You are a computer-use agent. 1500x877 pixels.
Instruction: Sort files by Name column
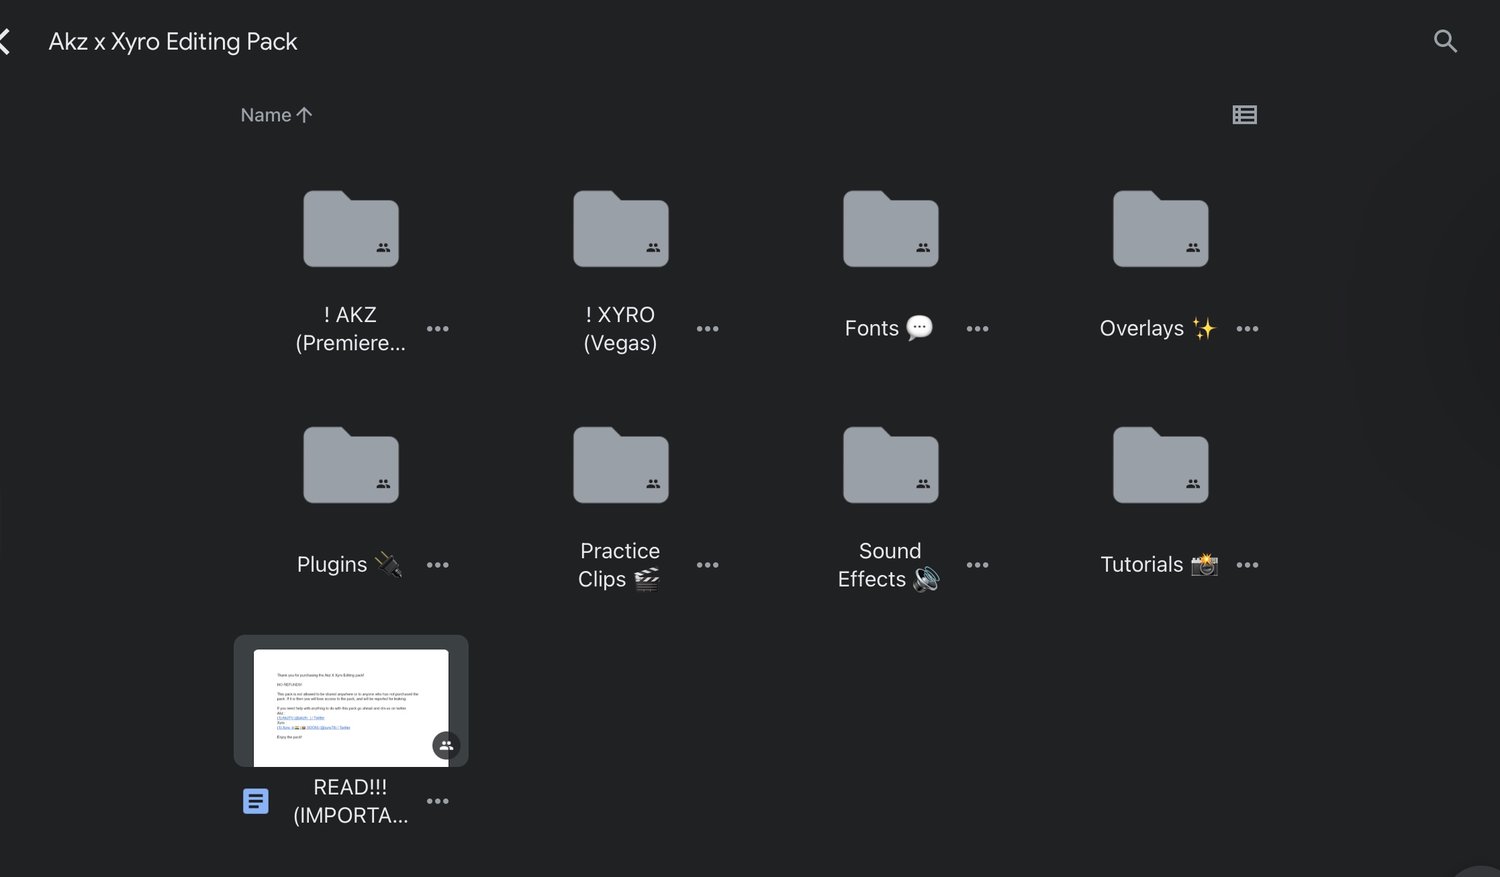[x=276, y=115]
